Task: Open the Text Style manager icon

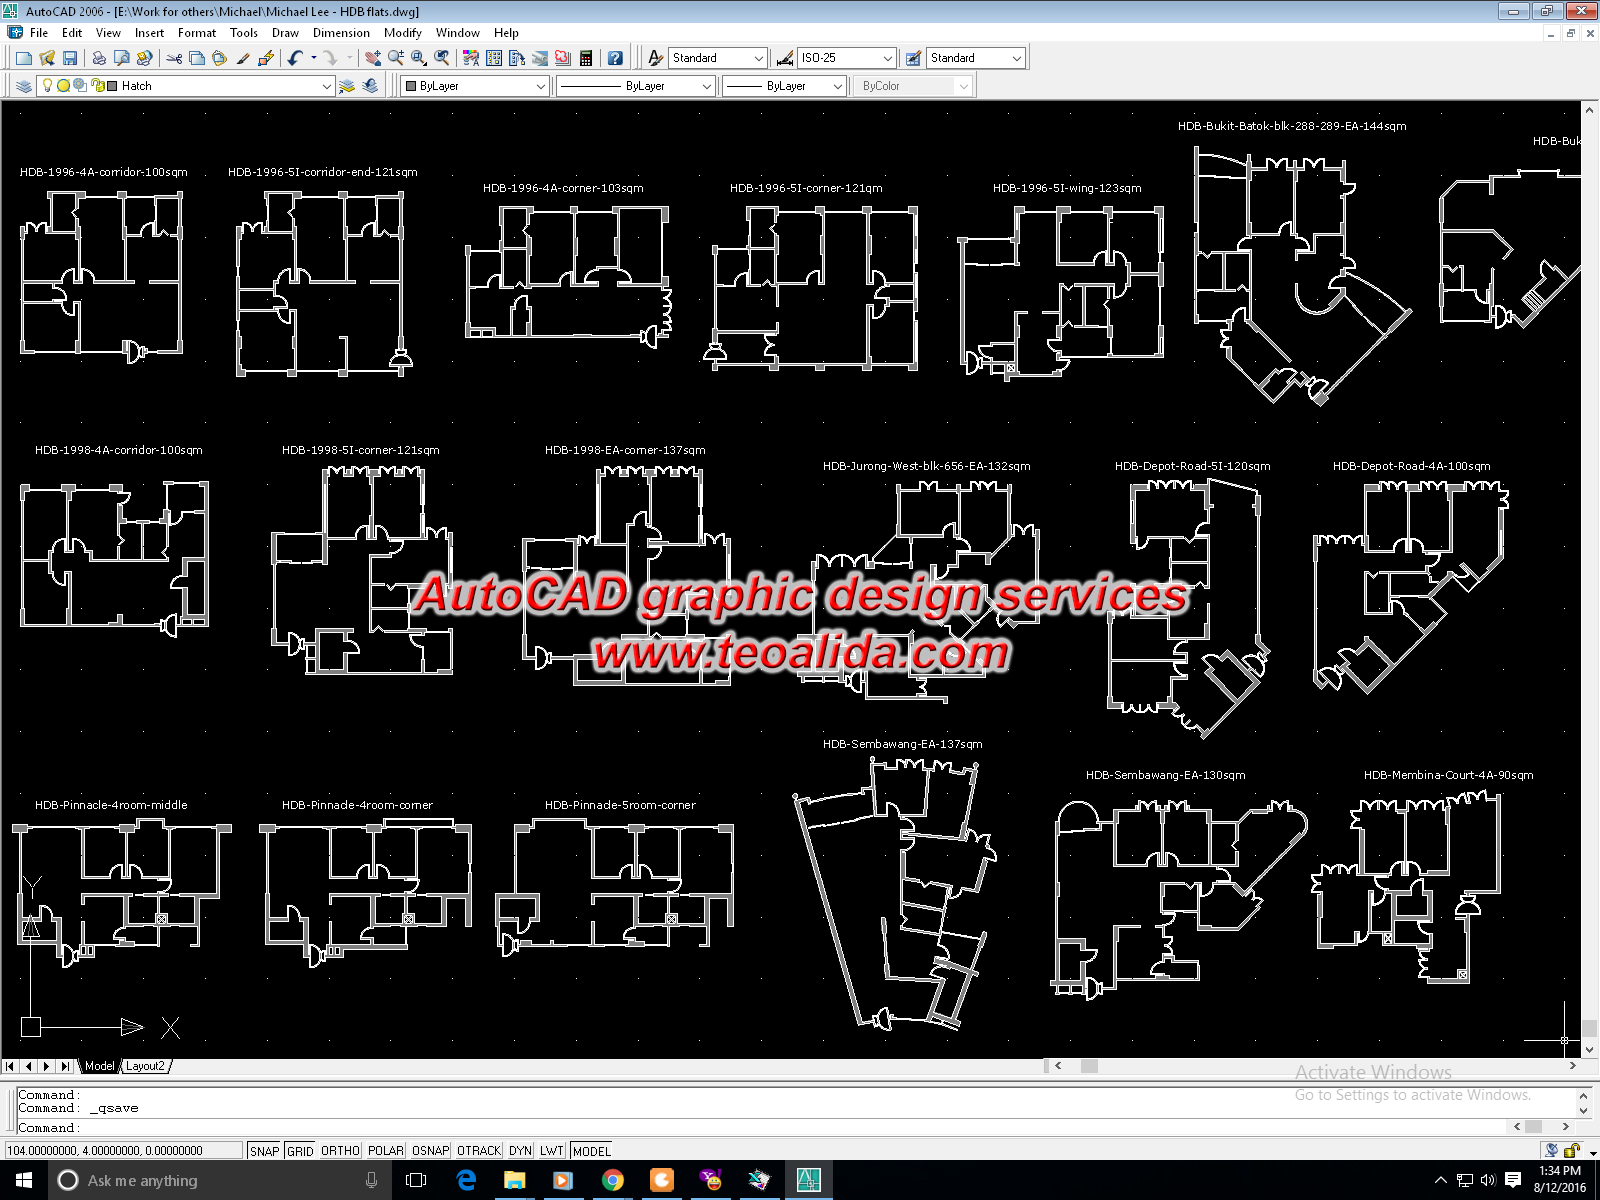Action: click(x=655, y=58)
